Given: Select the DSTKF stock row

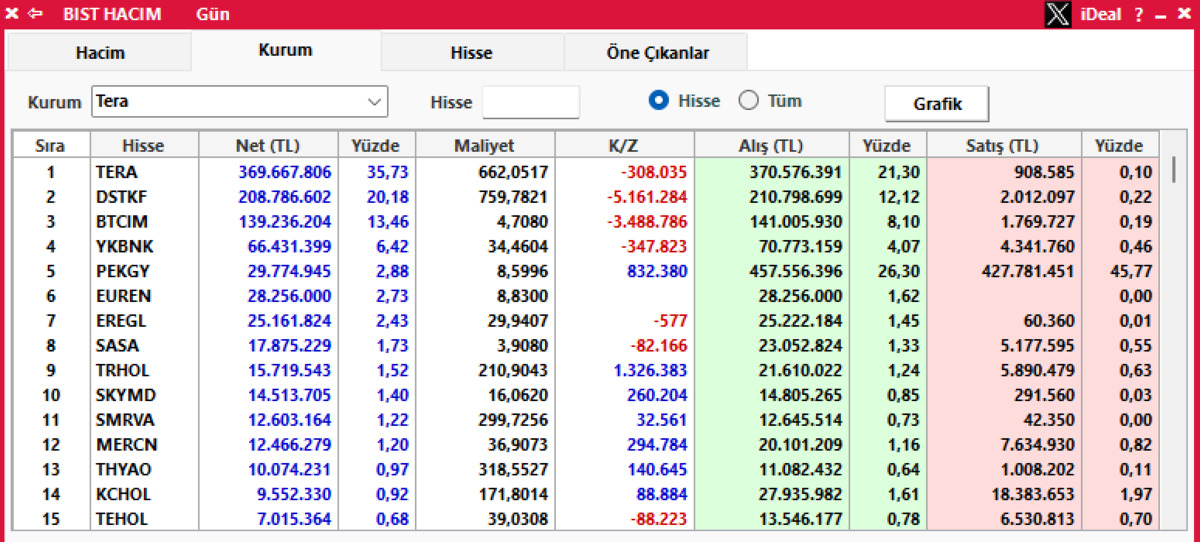Looking at the screenshot, I should tap(586, 197).
